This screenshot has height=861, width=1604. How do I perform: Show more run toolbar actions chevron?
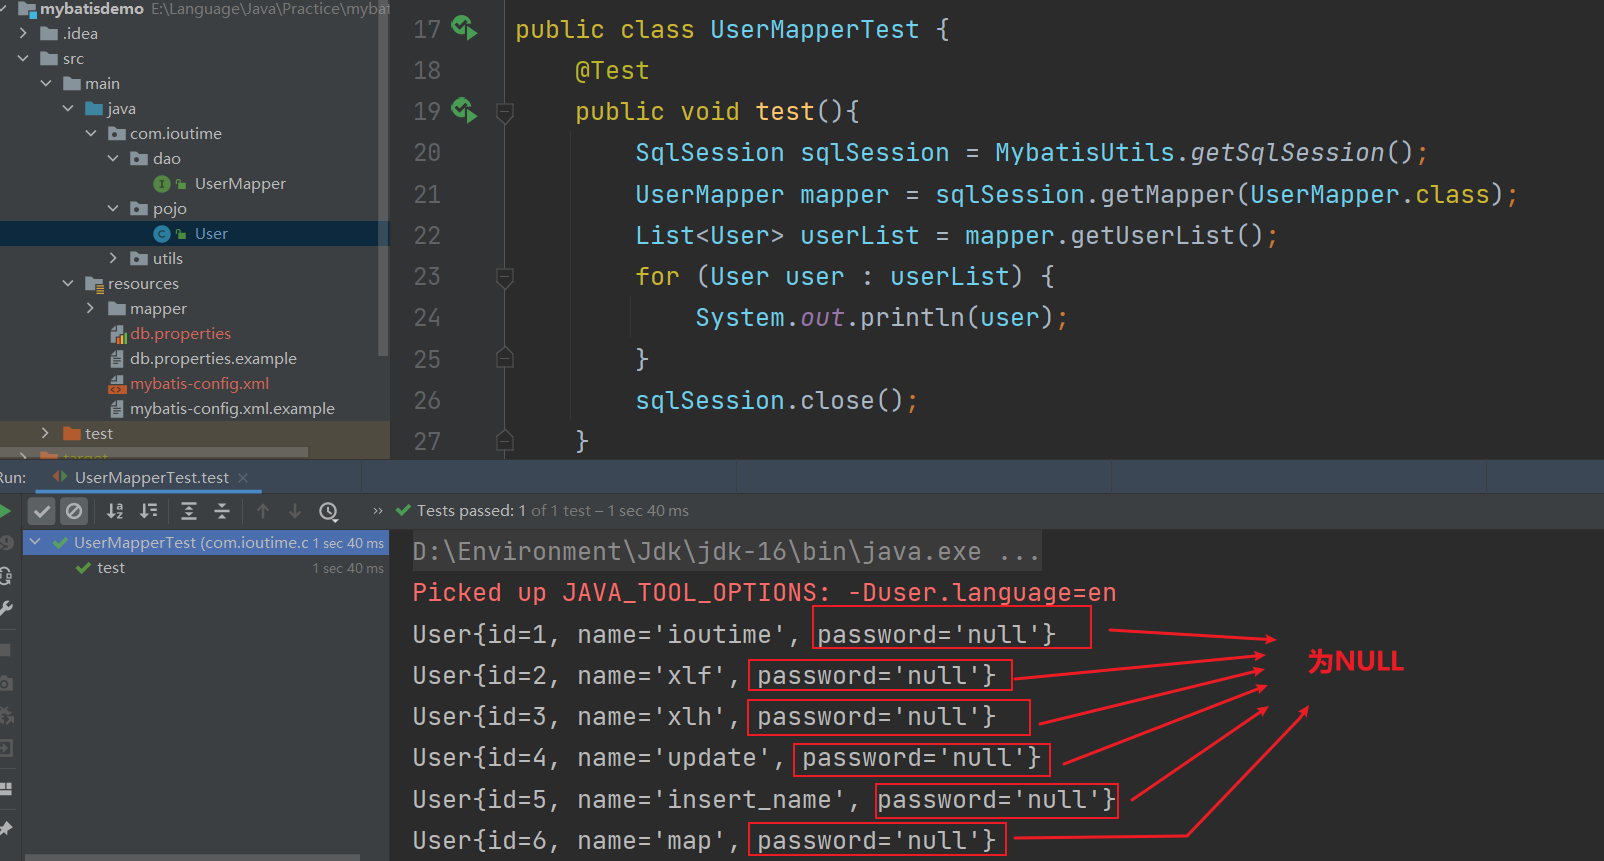(378, 511)
